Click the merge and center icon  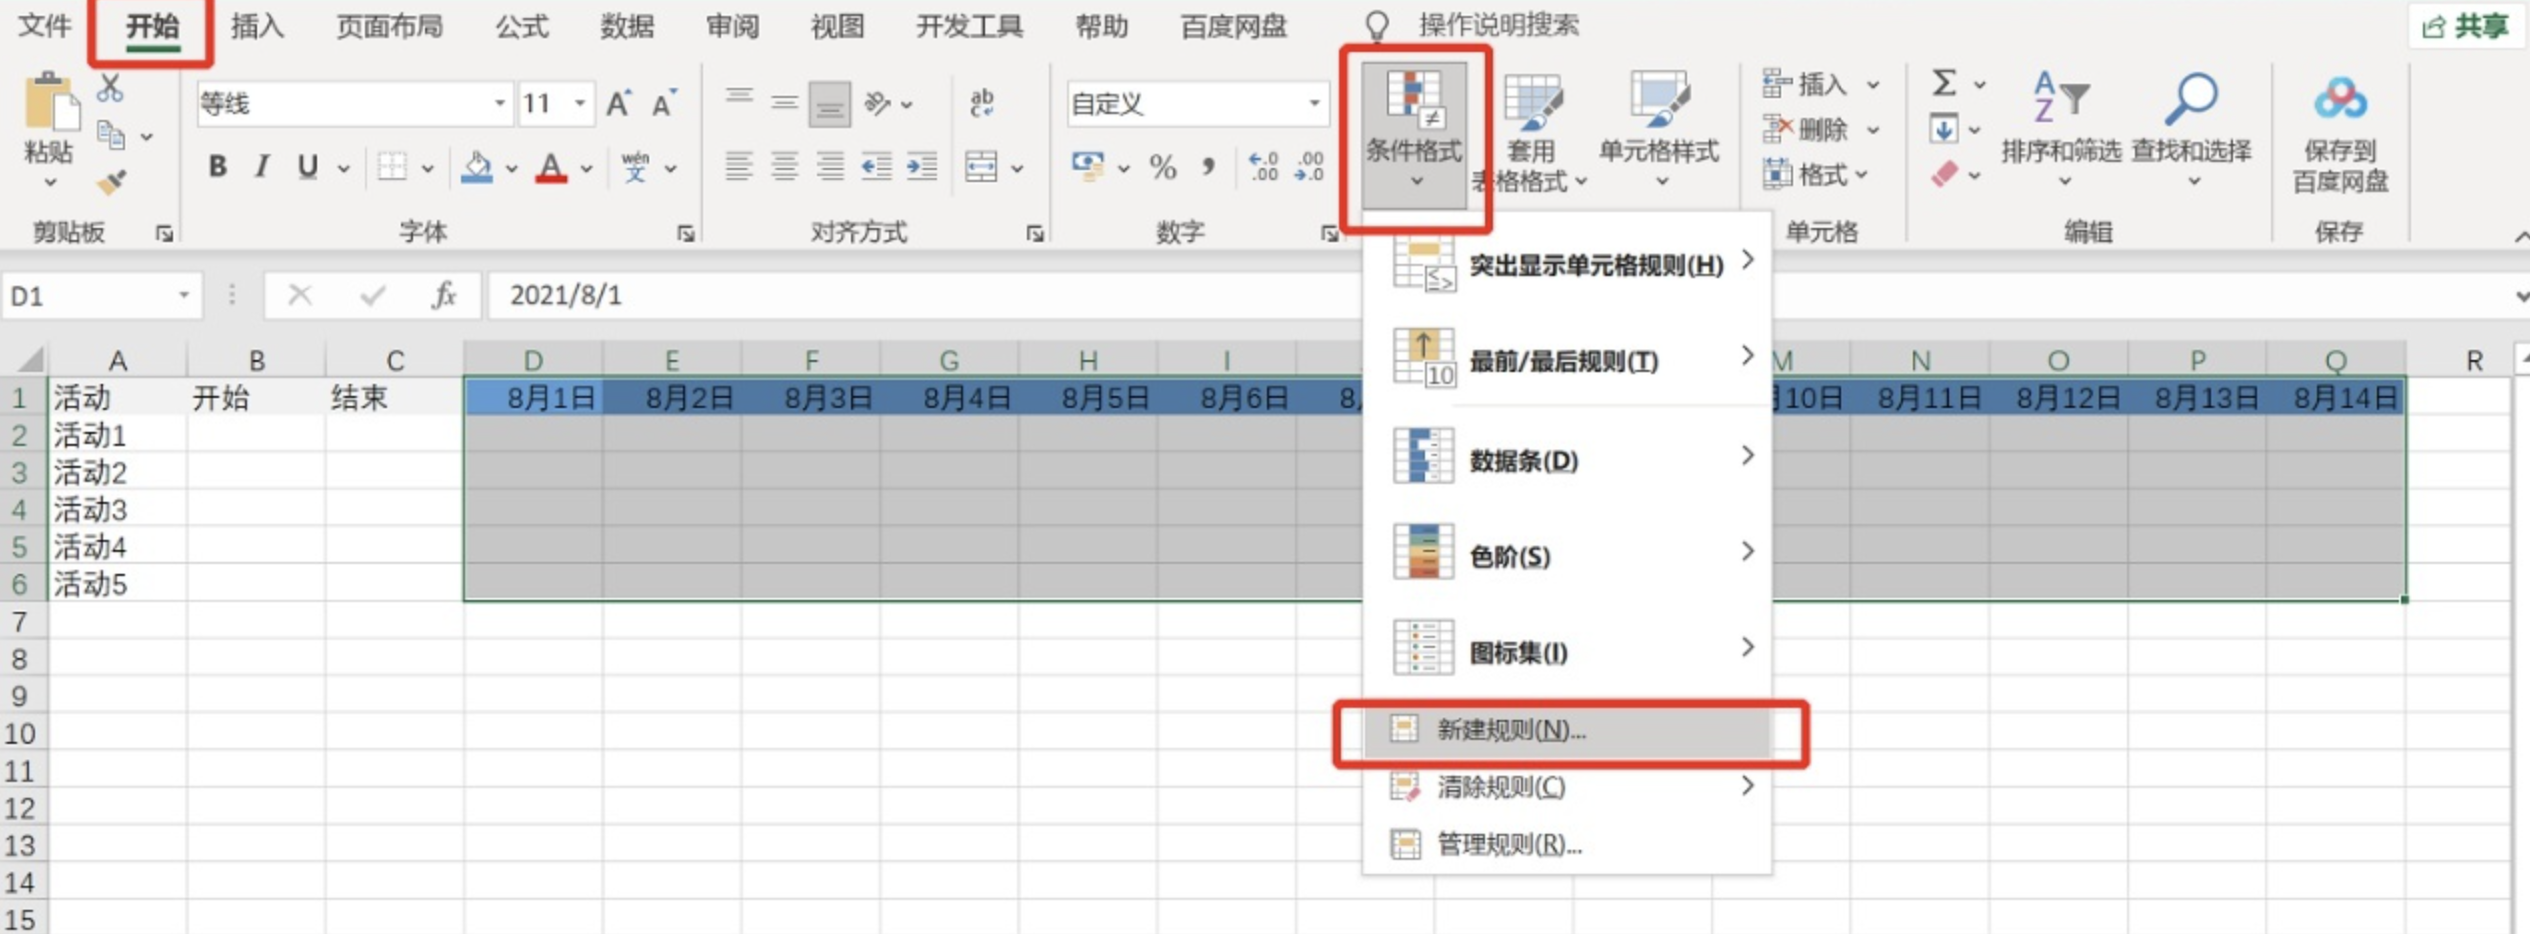tap(981, 167)
